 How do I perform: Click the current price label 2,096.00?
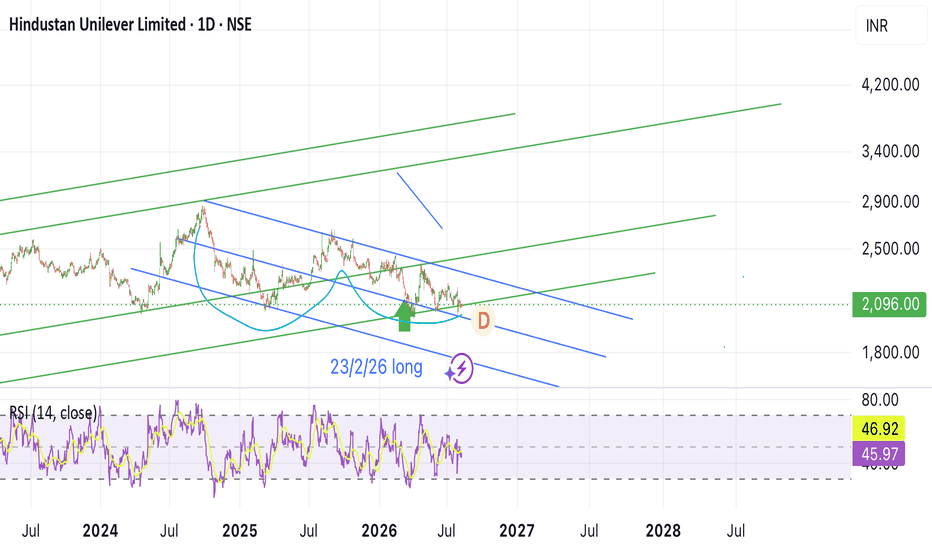click(889, 304)
